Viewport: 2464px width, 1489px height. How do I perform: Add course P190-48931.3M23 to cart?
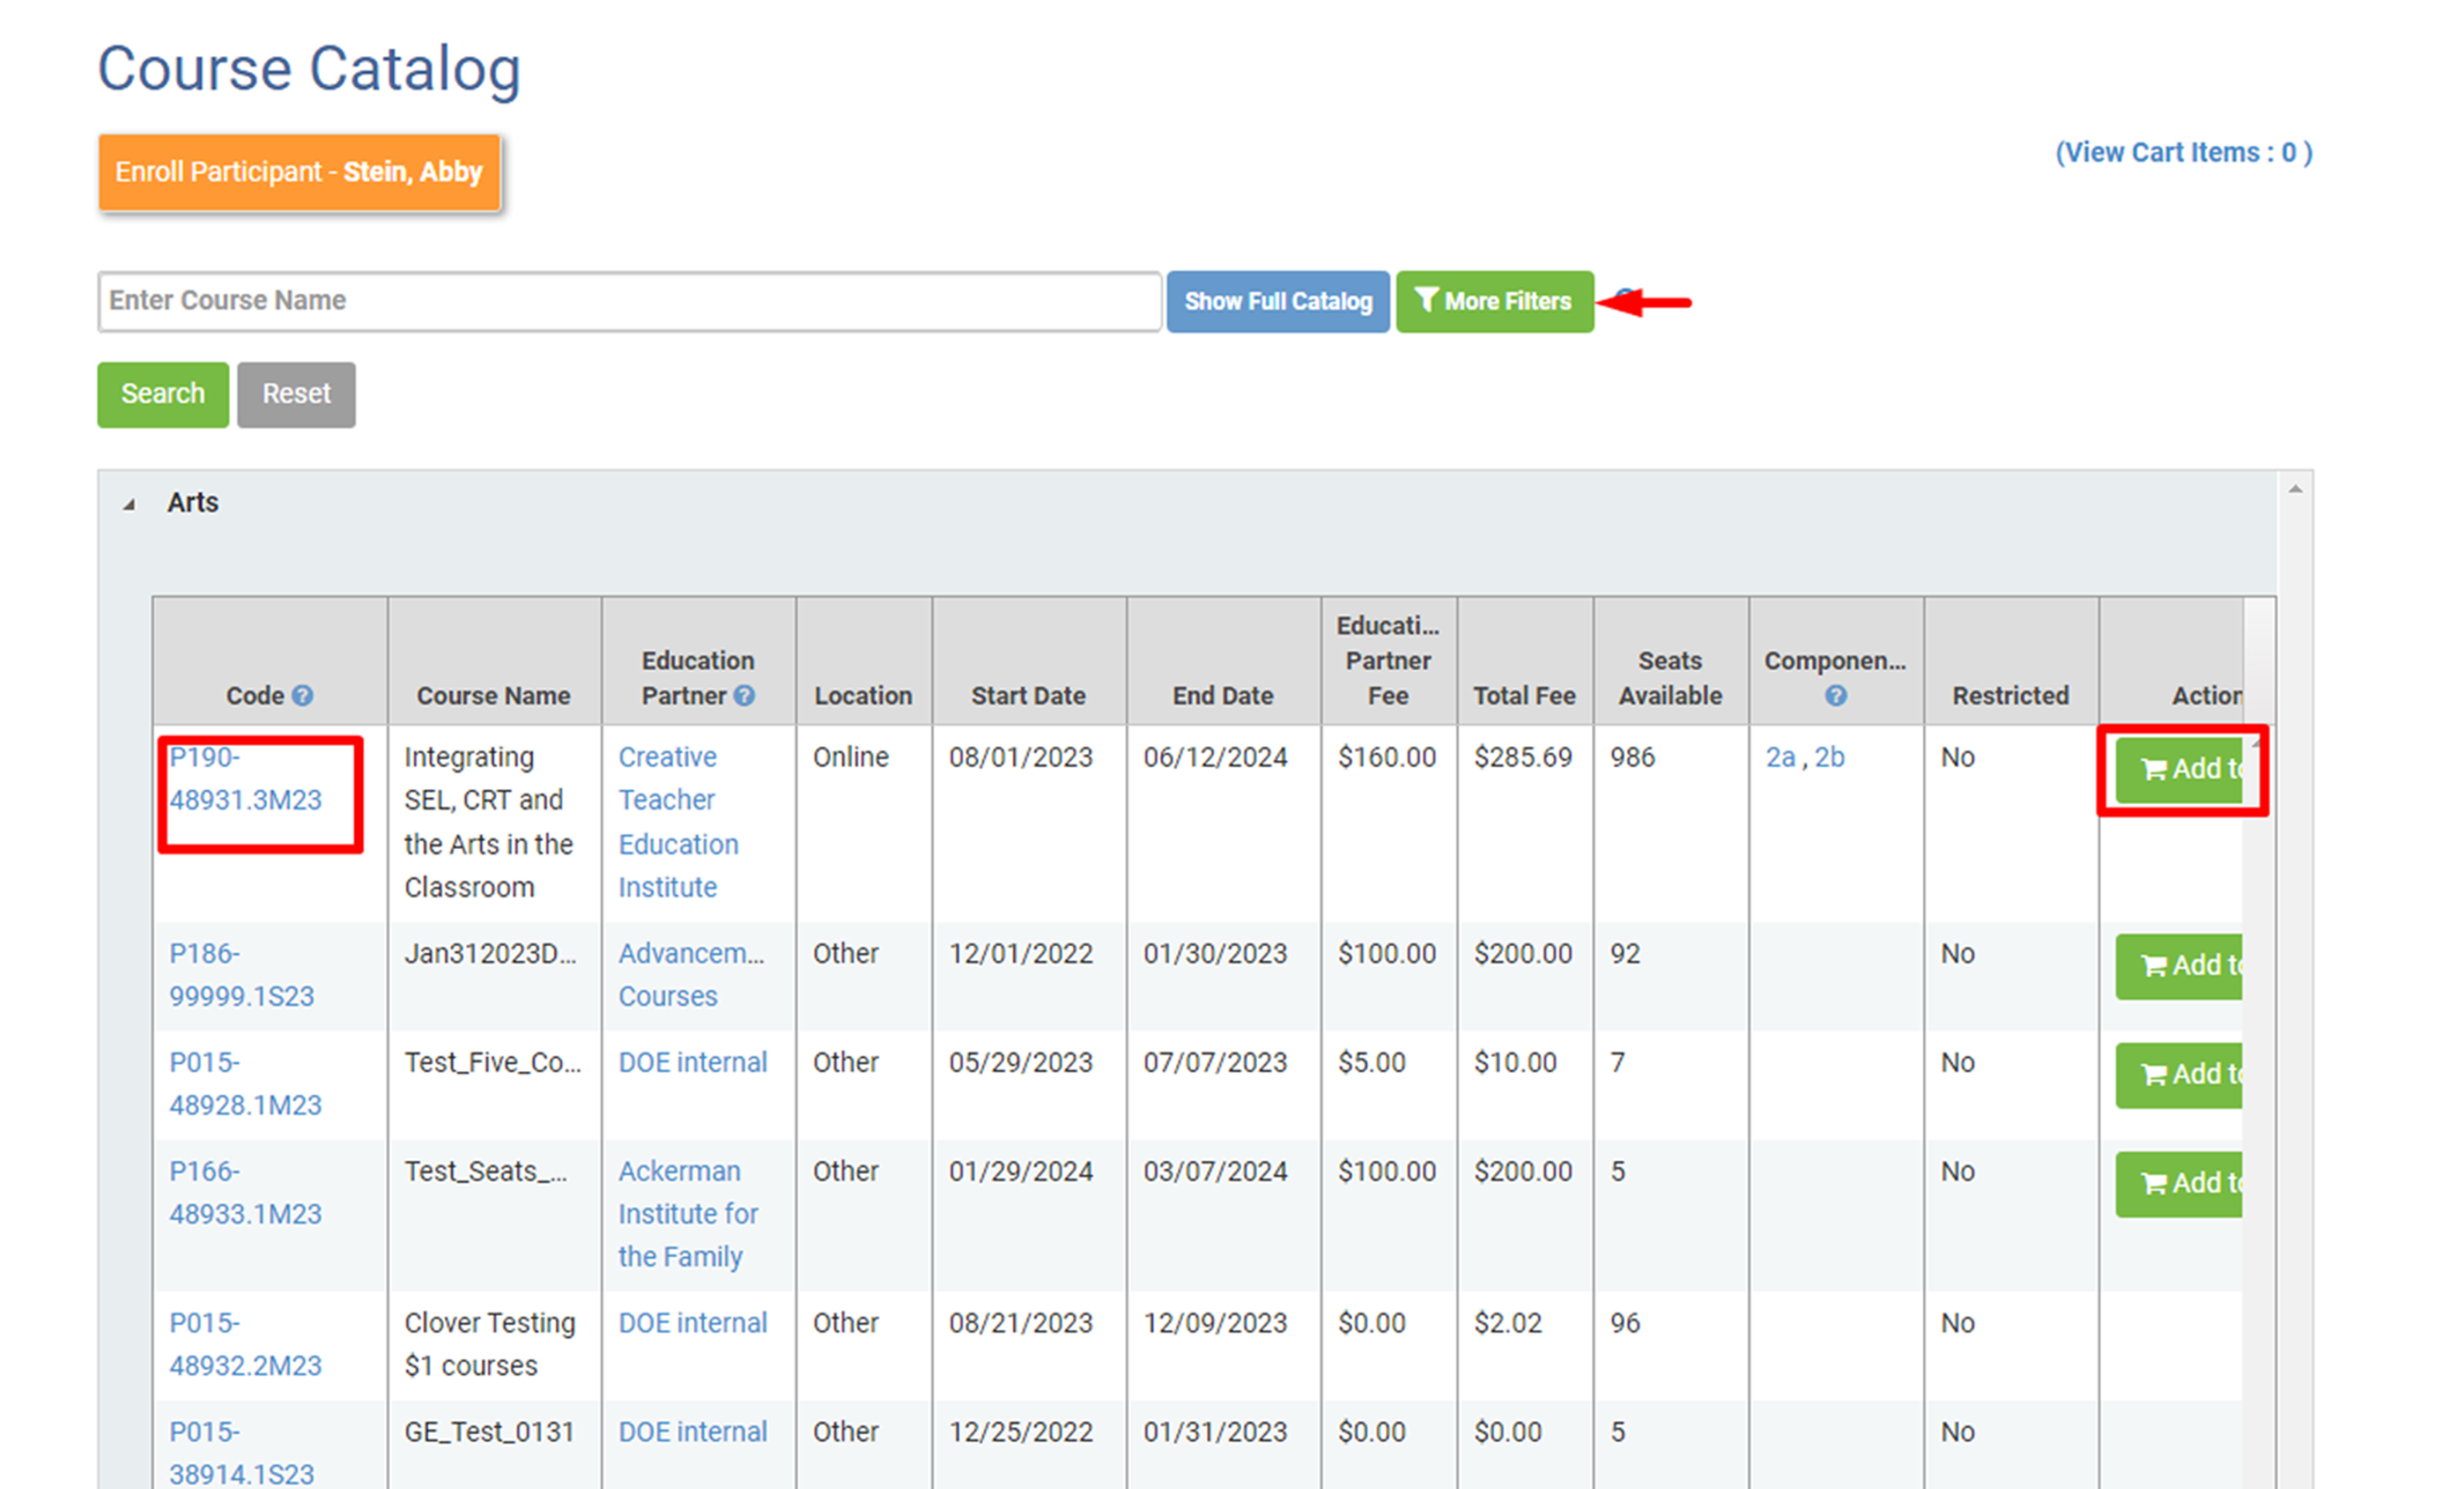[x=2180, y=769]
